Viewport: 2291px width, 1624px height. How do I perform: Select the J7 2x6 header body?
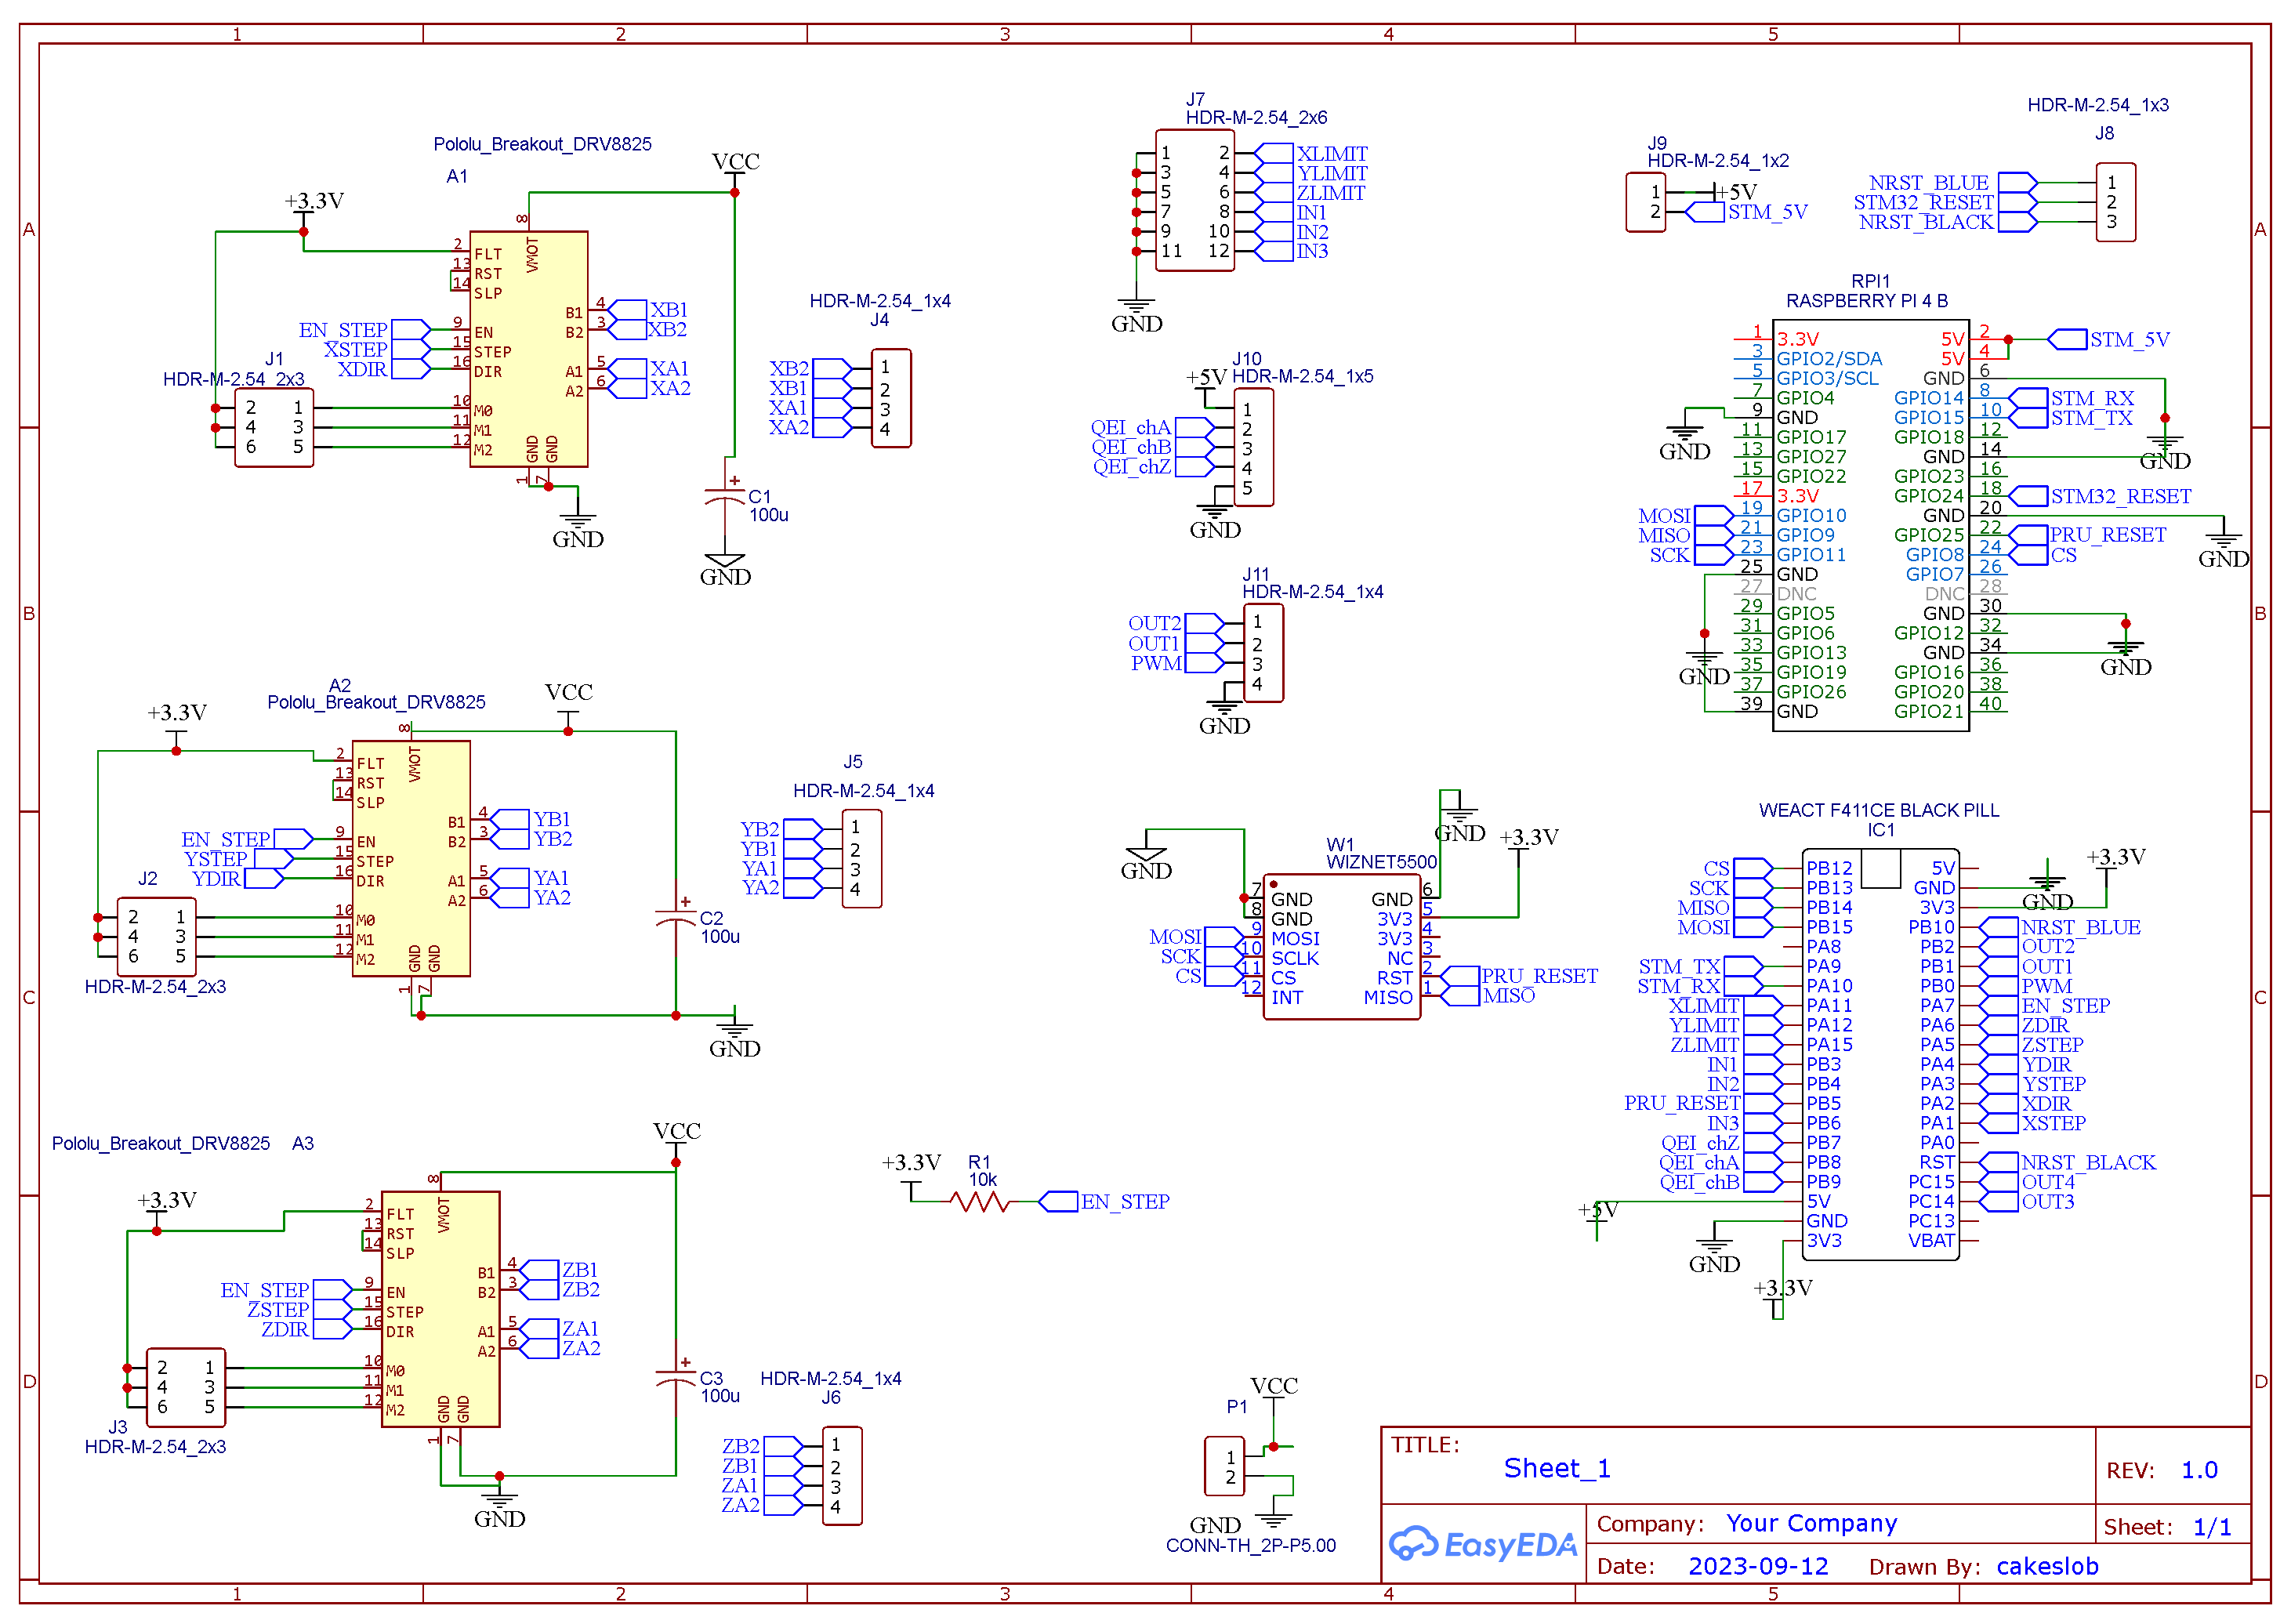click(x=1195, y=200)
